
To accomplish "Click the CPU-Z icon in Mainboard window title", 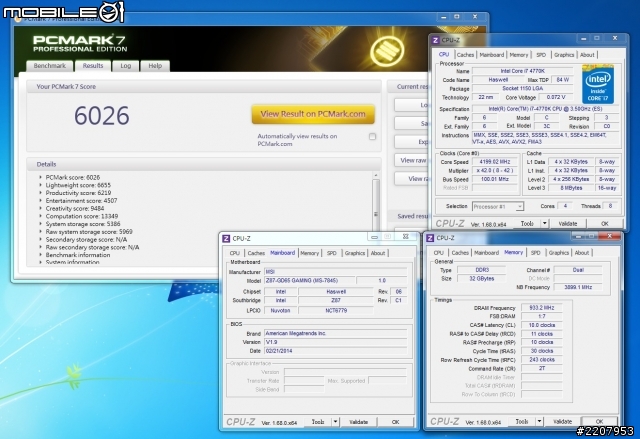I will [x=226, y=238].
